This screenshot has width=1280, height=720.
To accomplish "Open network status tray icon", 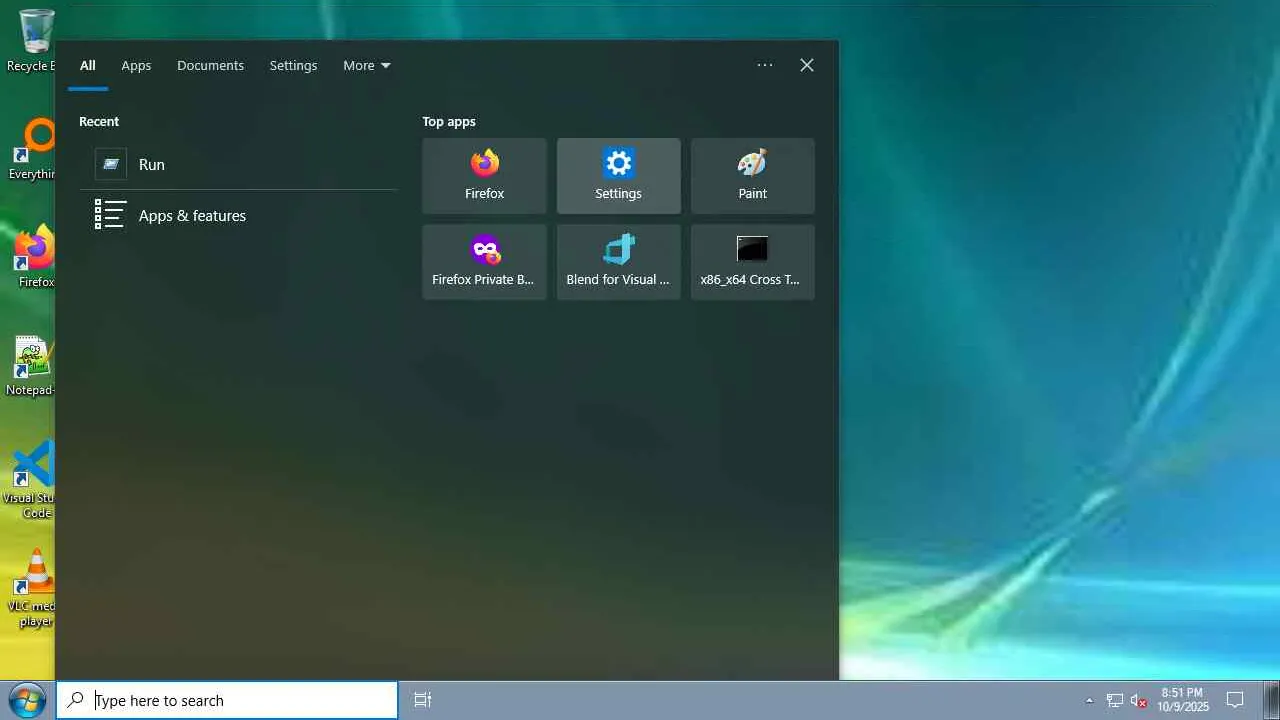I will (x=1114, y=700).
